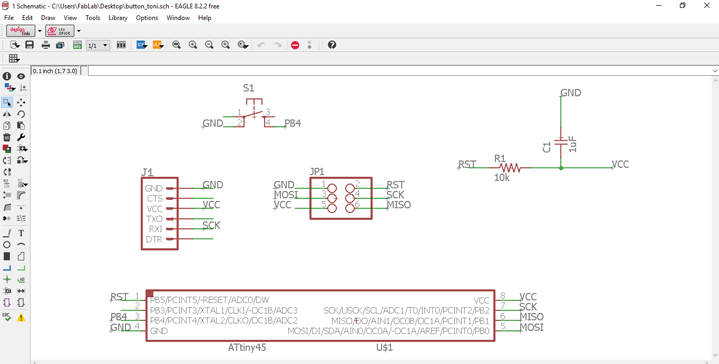
Task: Click the red Stop command icon
Action: 295,45
